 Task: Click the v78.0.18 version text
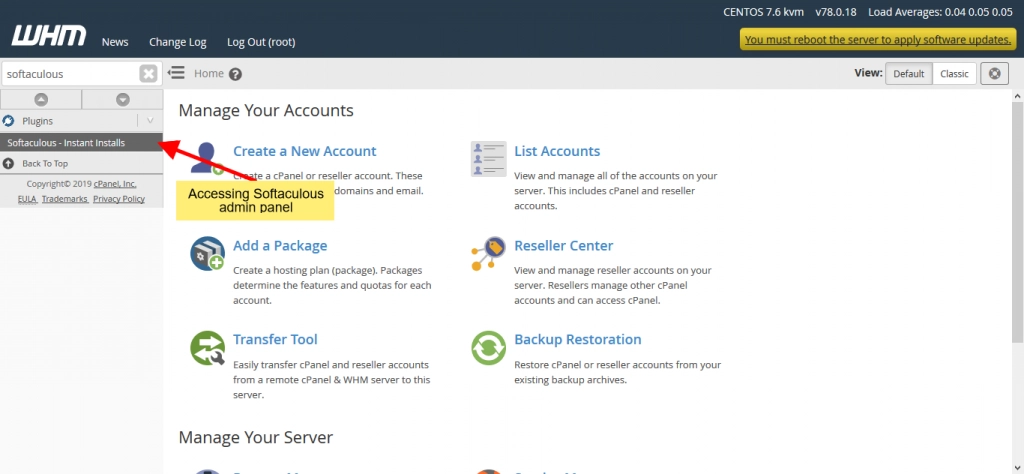pos(838,12)
